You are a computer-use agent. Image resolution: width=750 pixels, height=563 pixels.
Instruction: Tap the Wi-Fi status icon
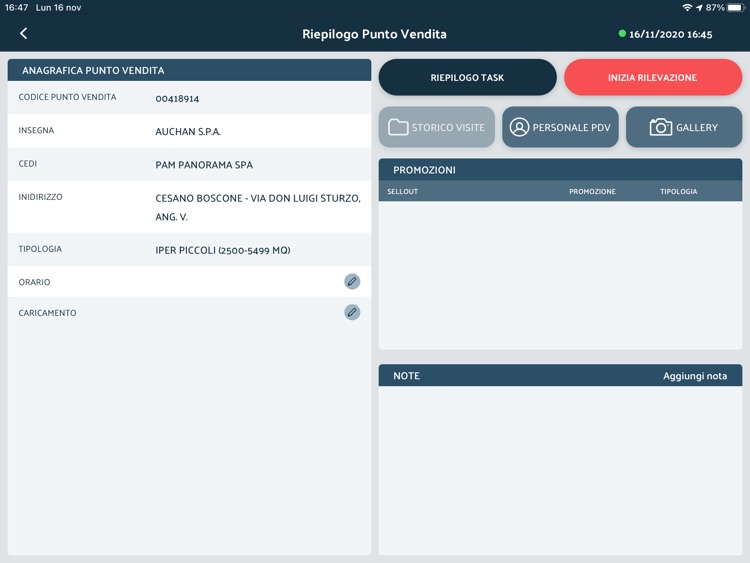point(687,7)
